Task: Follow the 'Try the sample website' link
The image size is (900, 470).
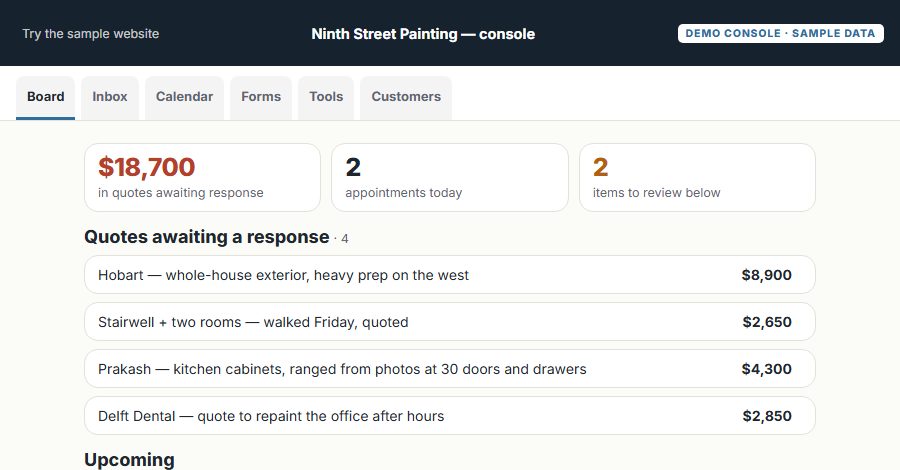Action: (x=91, y=34)
